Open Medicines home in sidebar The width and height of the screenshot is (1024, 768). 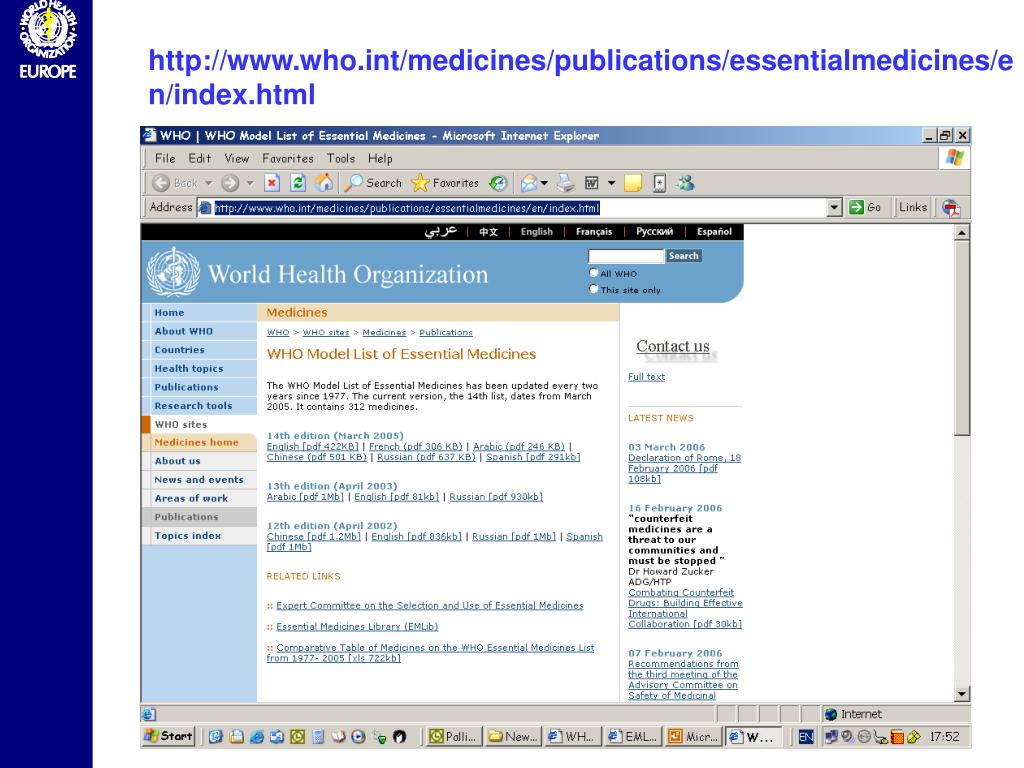(x=197, y=442)
